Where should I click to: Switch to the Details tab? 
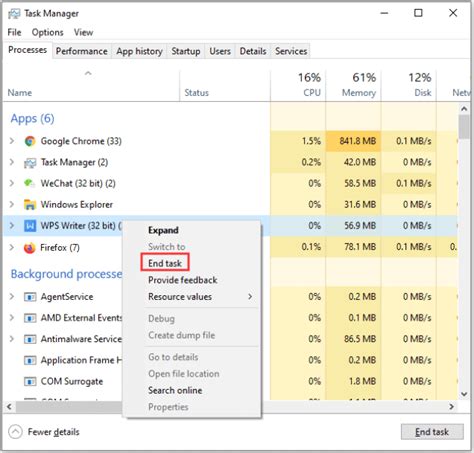point(253,51)
